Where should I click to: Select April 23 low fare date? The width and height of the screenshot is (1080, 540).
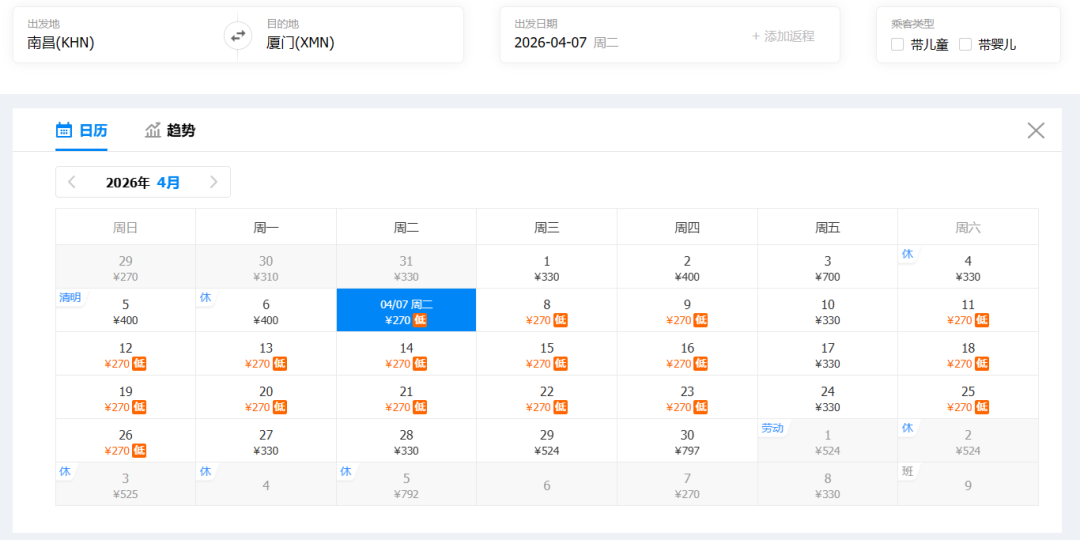[x=687, y=397]
